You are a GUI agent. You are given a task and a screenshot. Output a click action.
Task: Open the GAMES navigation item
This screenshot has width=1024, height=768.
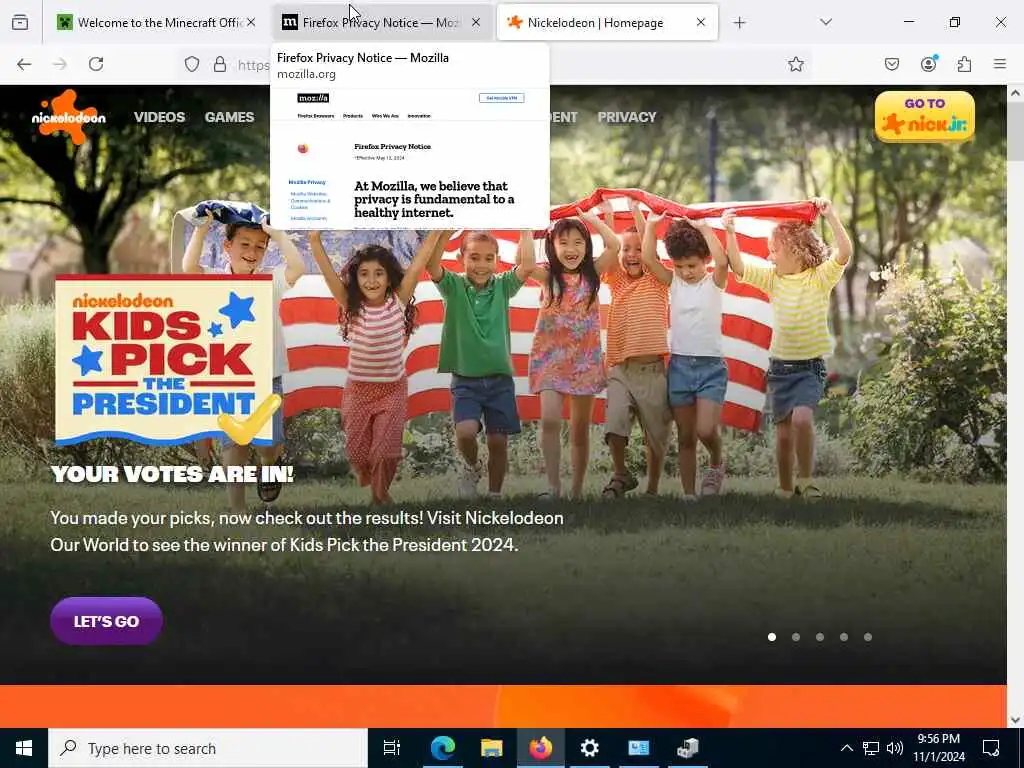click(x=229, y=117)
